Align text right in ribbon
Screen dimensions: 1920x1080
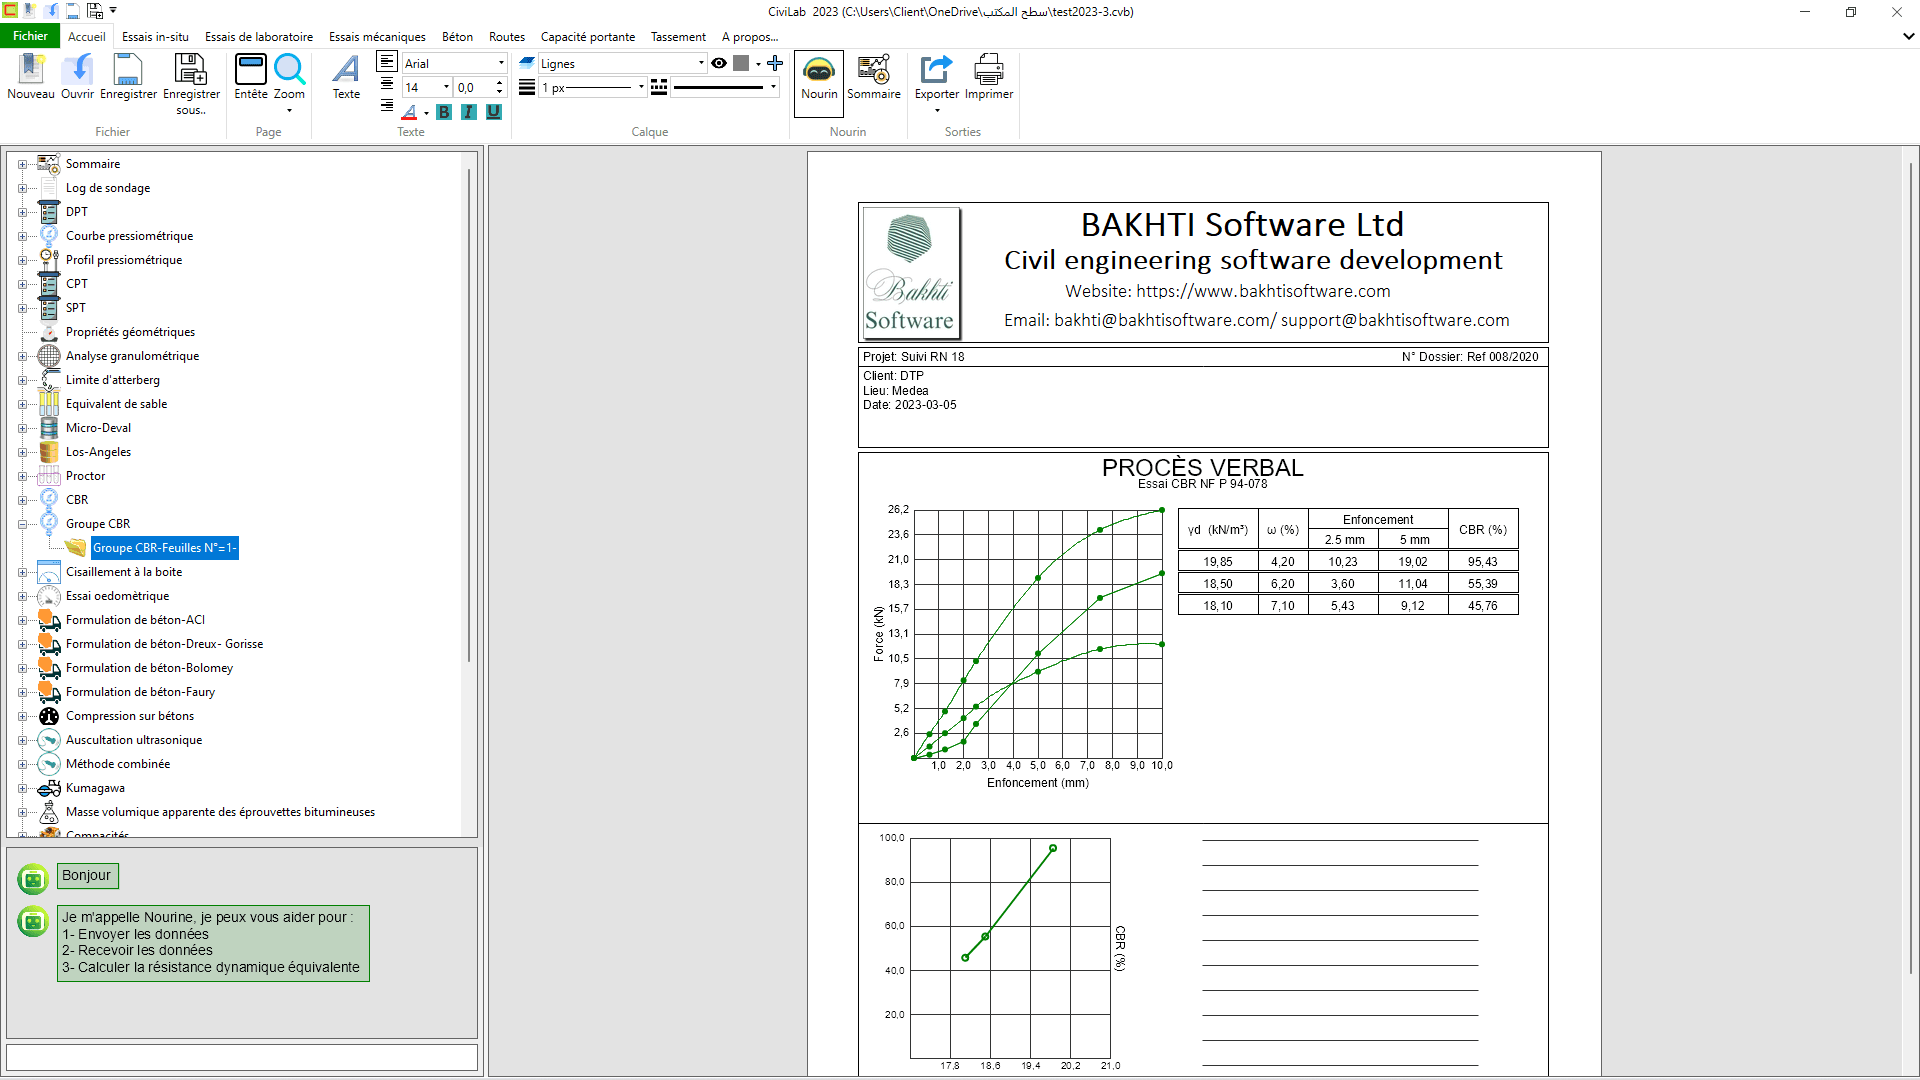pos(387,105)
